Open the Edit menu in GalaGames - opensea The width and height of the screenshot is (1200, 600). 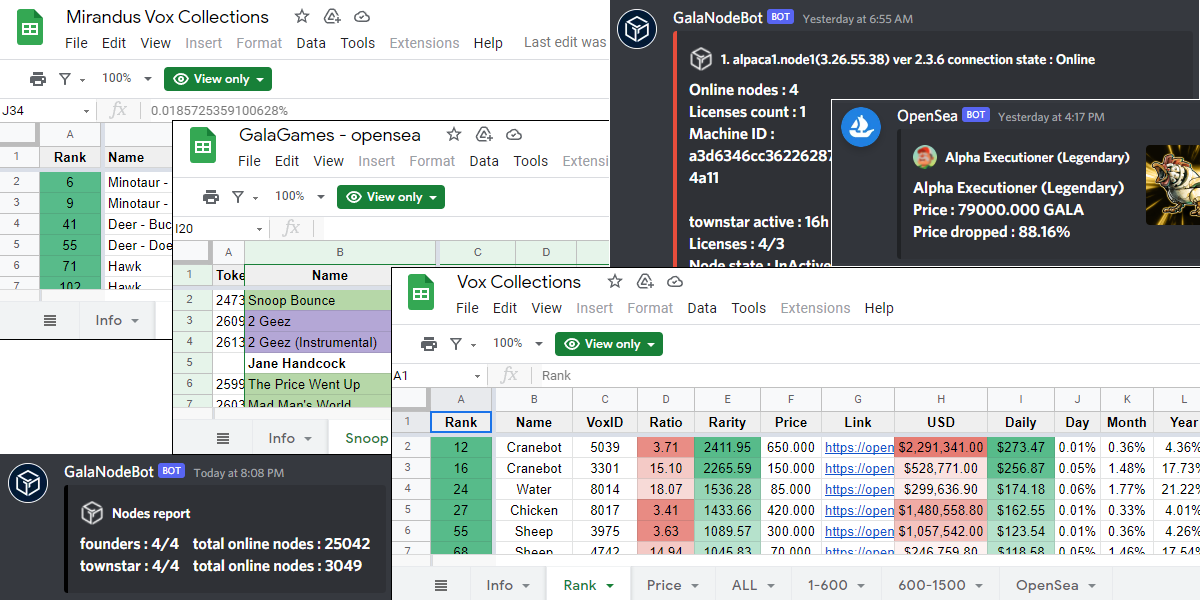pos(287,161)
